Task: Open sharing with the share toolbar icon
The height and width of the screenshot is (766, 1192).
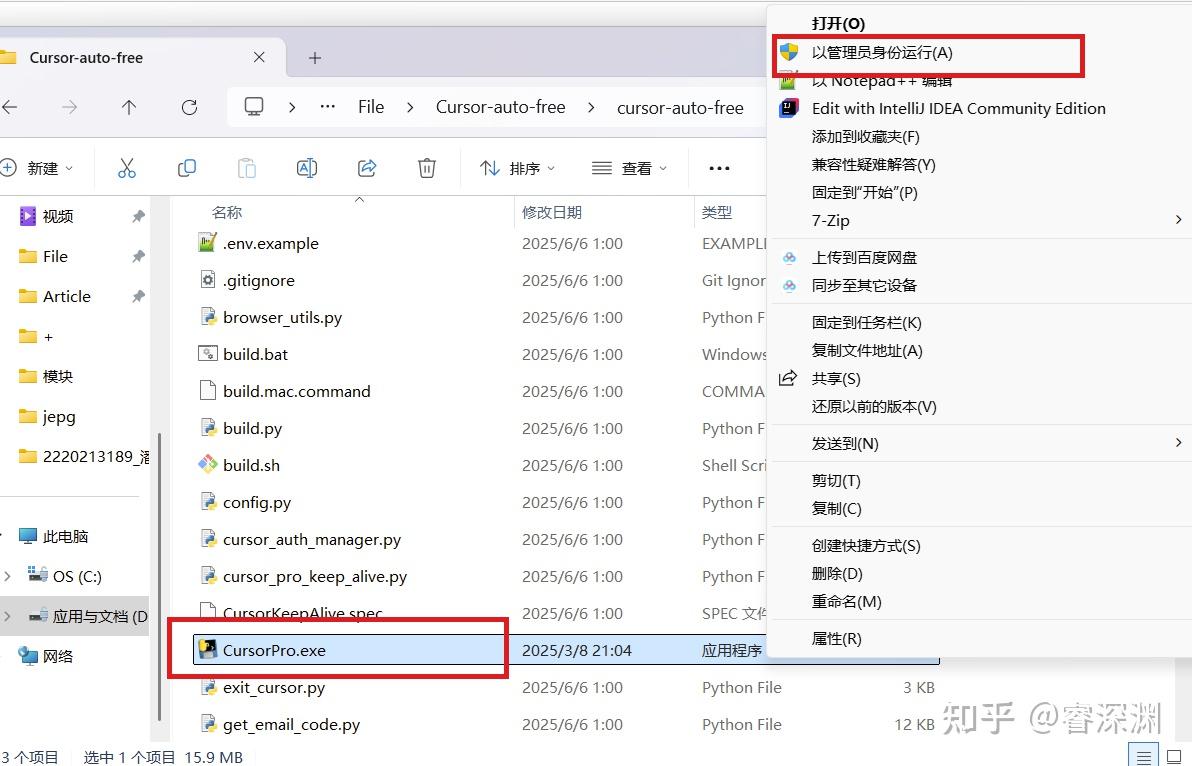Action: 366,168
